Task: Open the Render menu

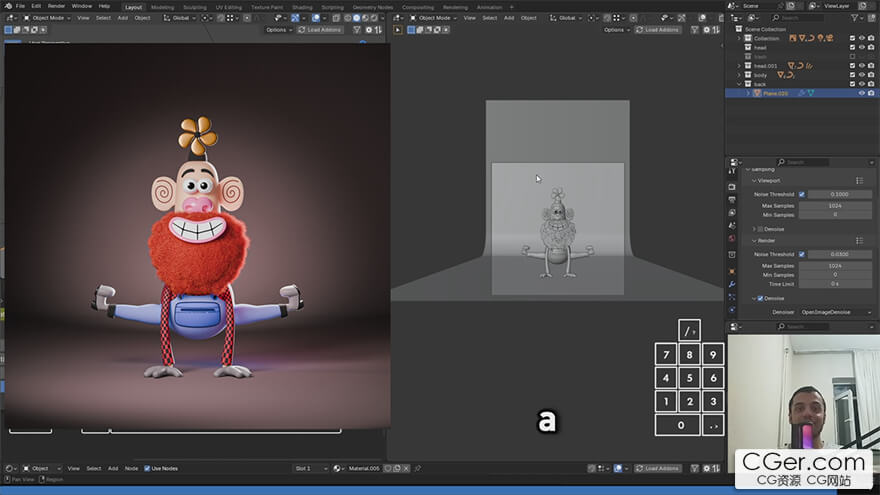Action: (56, 6)
